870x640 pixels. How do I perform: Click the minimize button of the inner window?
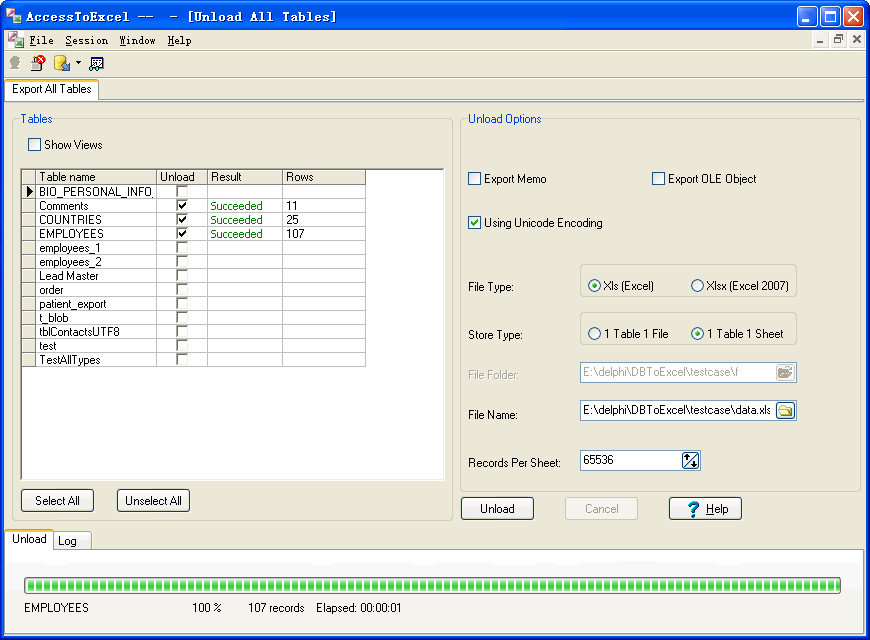[820, 40]
